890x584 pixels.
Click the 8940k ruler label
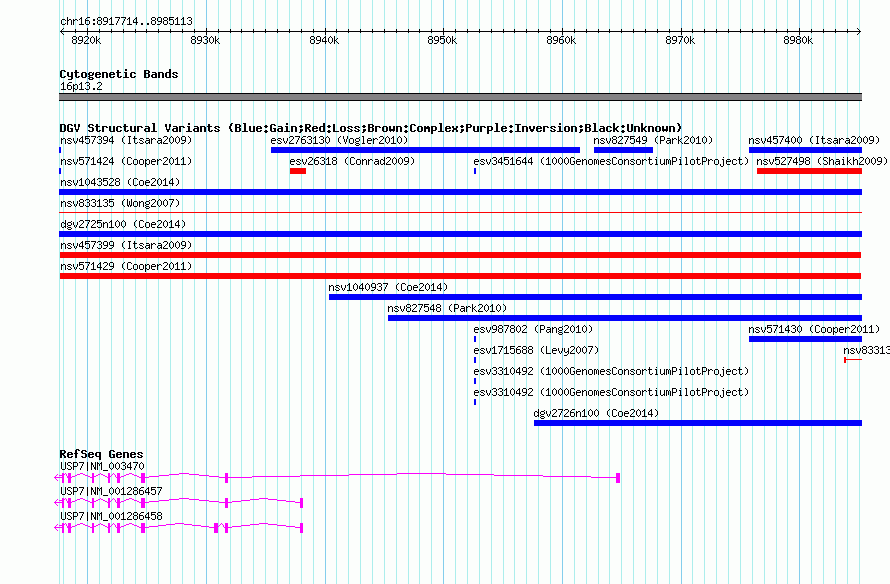(324, 40)
